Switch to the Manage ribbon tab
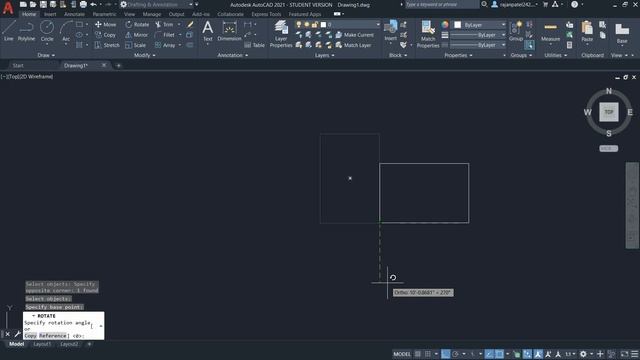Image resolution: width=640 pixels, height=360 pixels. [152, 14]
